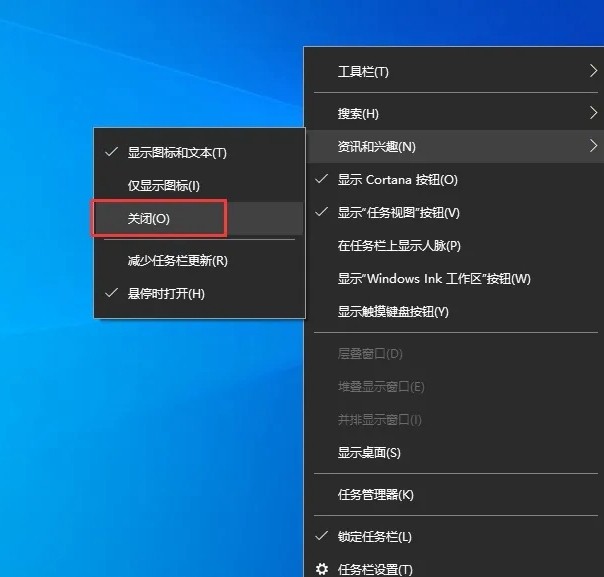Open 任务栏设置(T)
Viewport: 604px width, 577px height.
point(455,569)
